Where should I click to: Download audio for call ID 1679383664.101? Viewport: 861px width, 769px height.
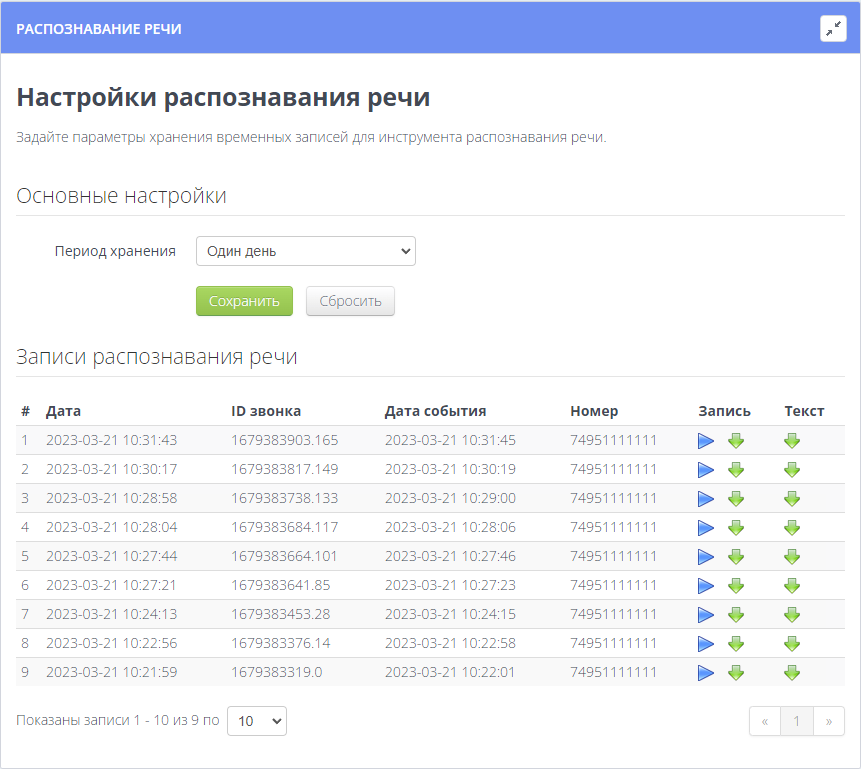tap(736, 556)
